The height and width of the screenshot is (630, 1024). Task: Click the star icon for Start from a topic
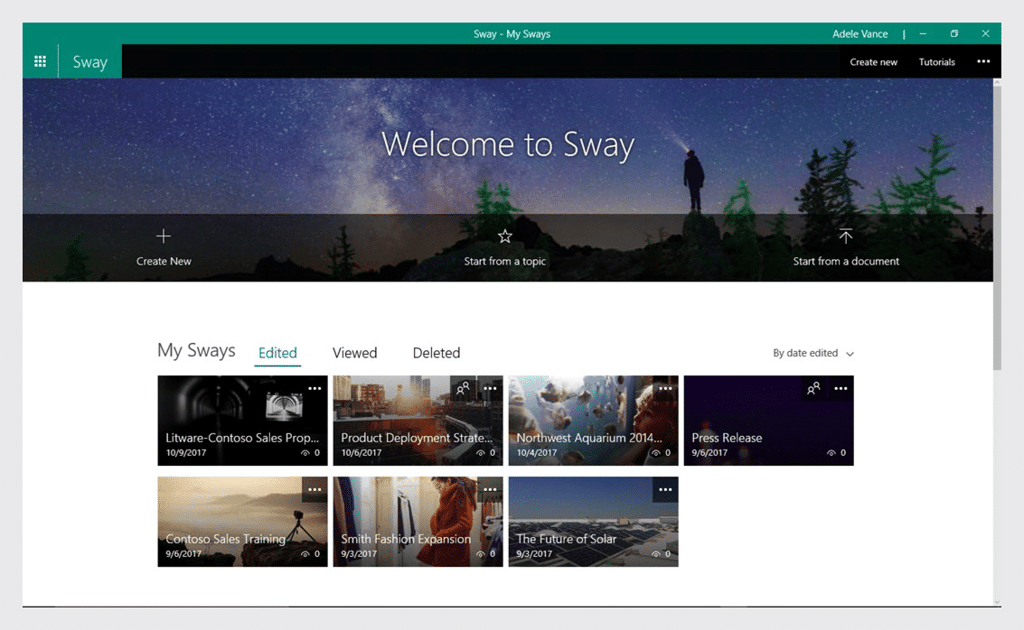[505, 236]
